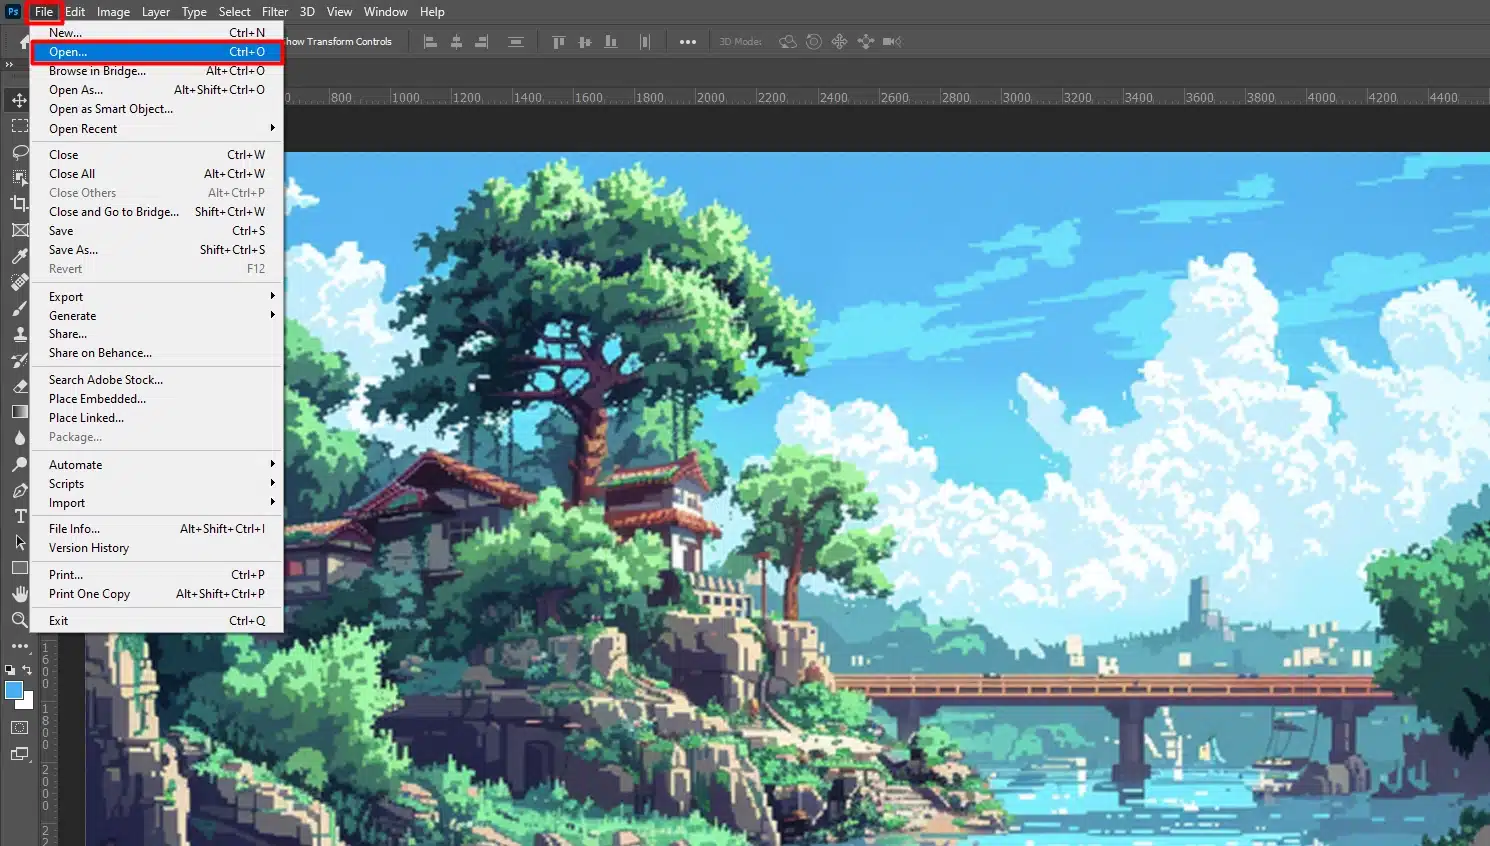This screenshot has height=846, width=1490.
Task: Select the Pen tool
Action: [19, 490]
